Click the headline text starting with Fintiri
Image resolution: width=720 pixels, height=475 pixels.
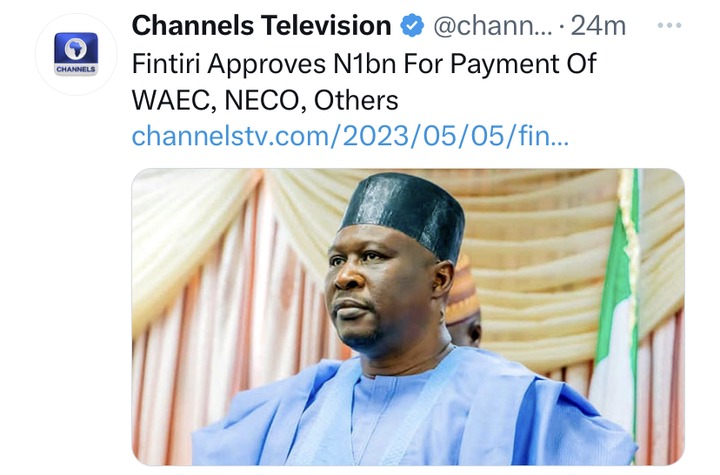tap(364, 63)
